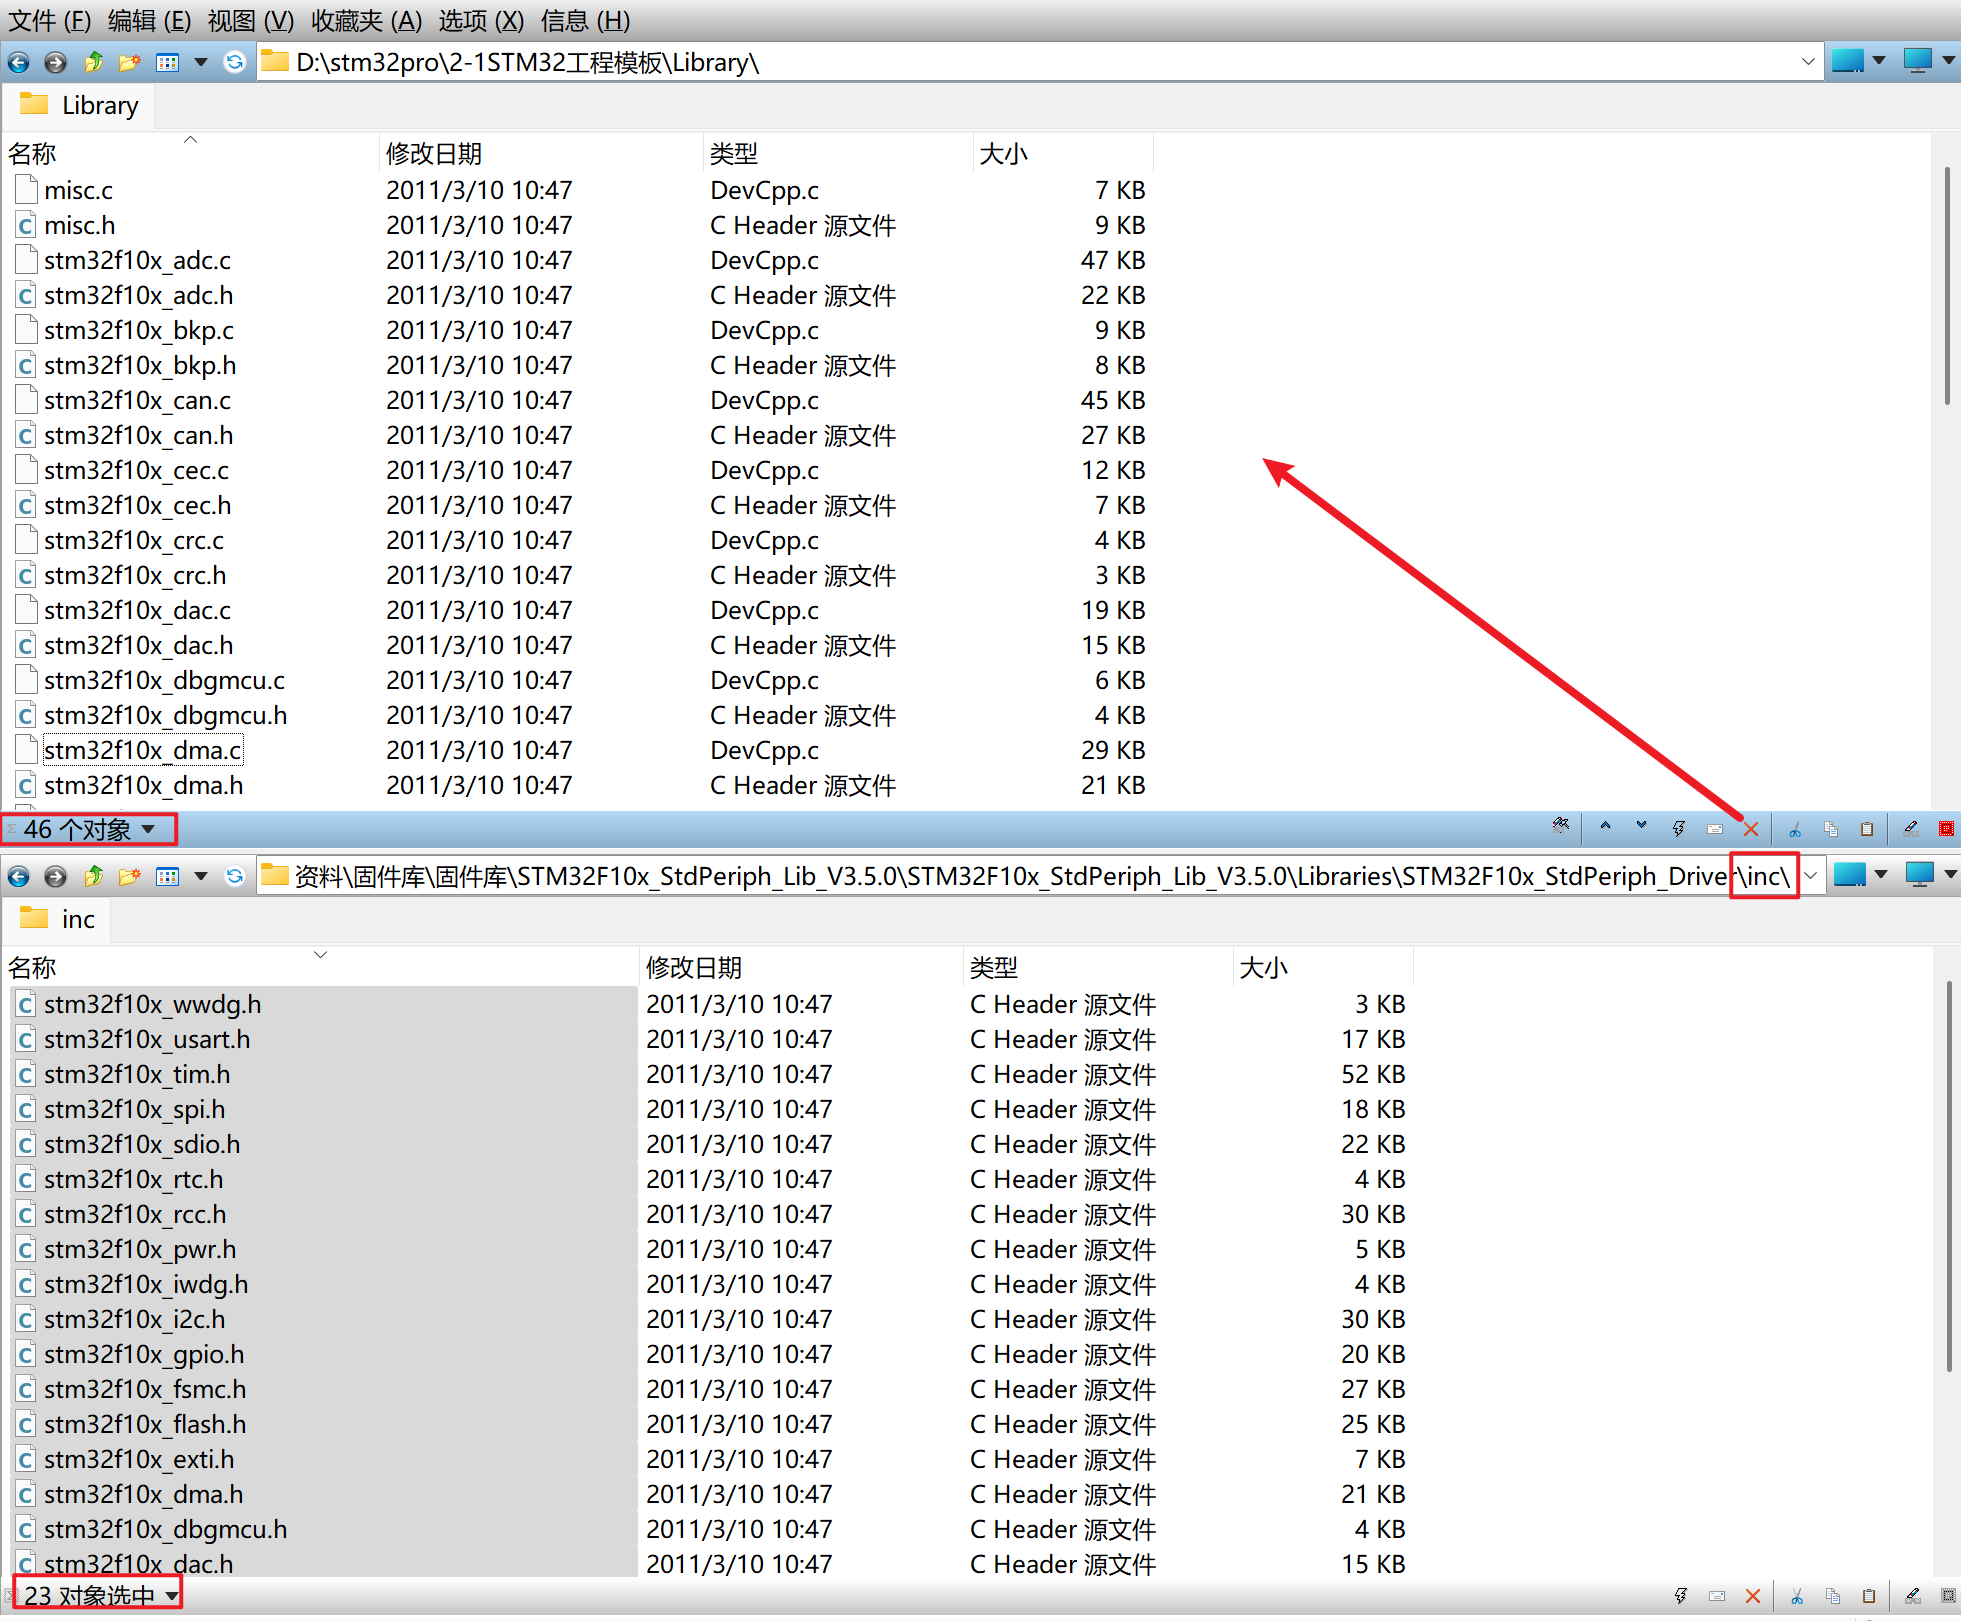Open the '23 对象选中' status dropdown

coord(172,1596)
